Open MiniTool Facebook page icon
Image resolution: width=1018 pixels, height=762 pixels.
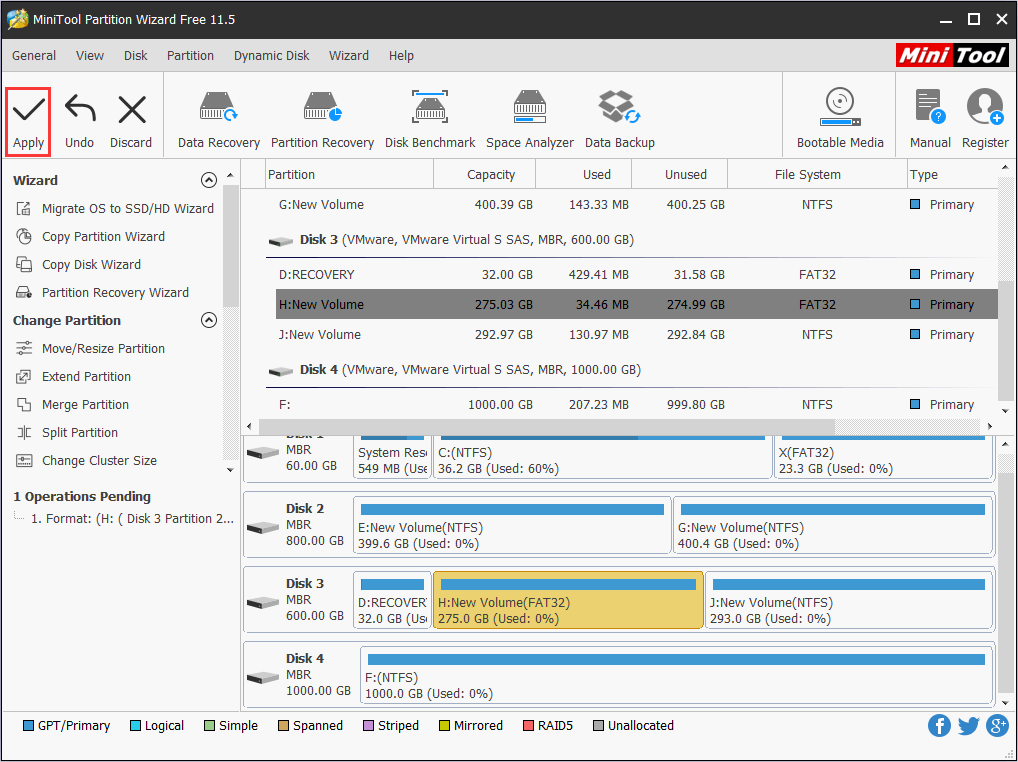(x=939, y=726)
